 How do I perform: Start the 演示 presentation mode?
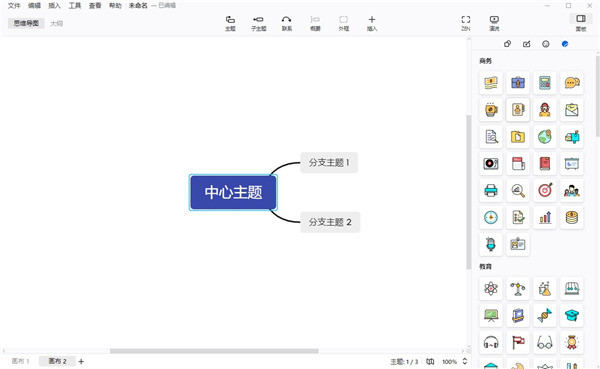point(494,23)
